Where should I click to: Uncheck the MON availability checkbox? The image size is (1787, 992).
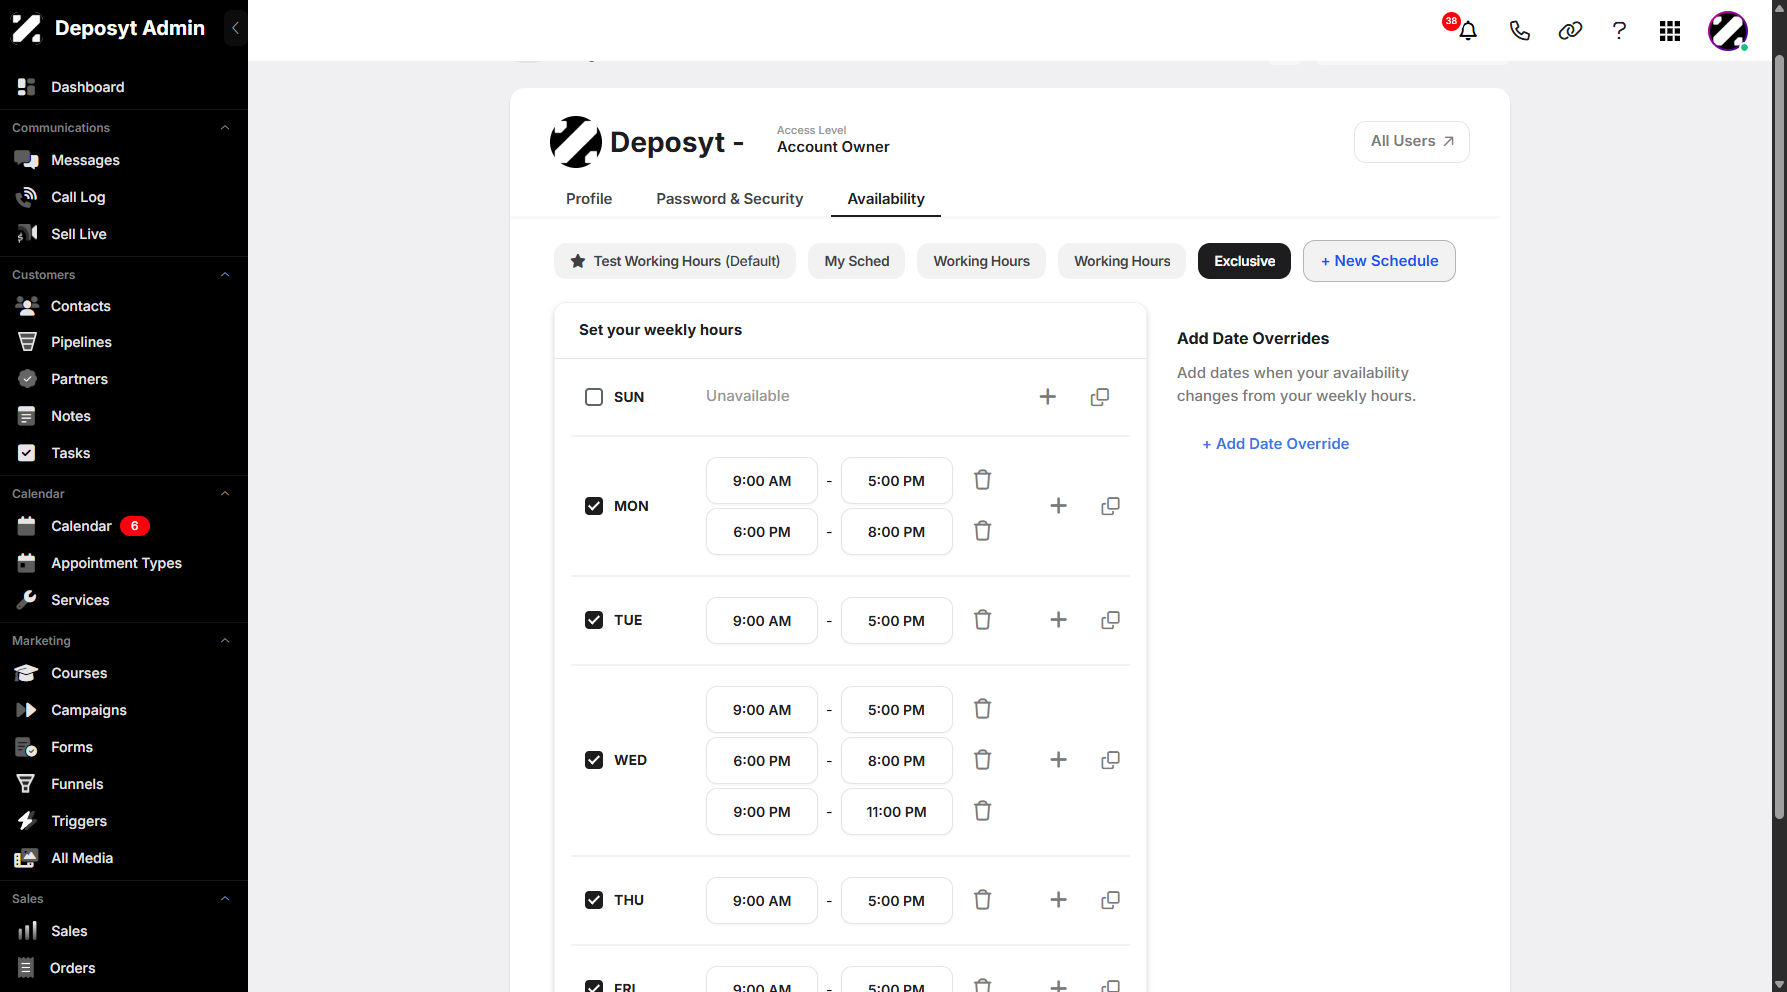click(594, 506)
